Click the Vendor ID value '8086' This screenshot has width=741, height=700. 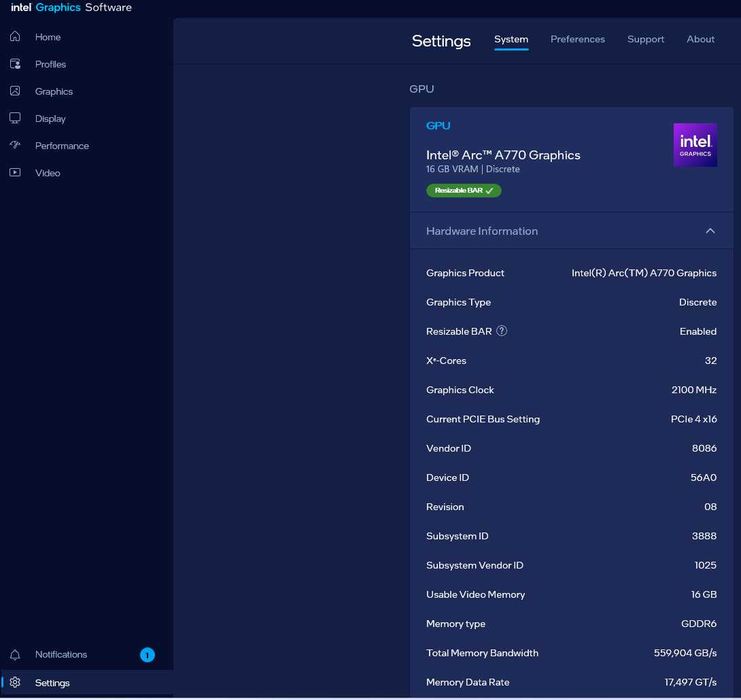pos(704,448)
